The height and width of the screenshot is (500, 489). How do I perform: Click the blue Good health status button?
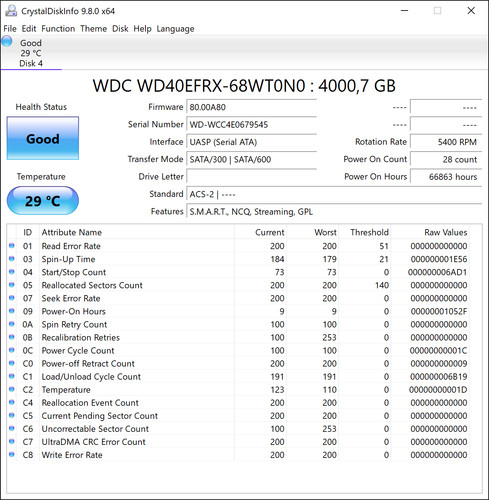[x=43, y=138]
